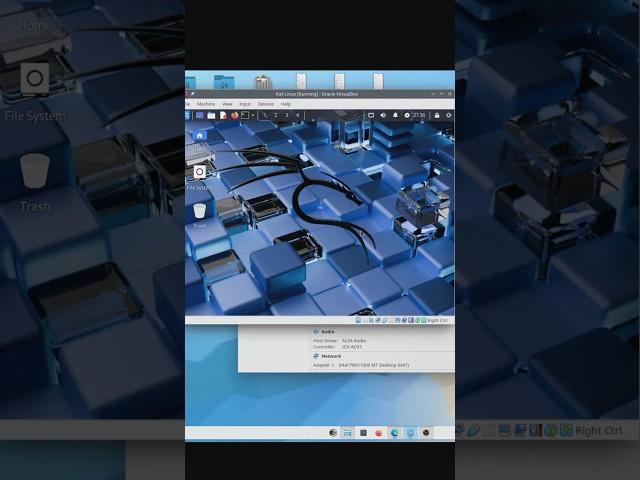640x480 pixels.
Task: Select the full trash bin icon on host desktop
Action: point(263,81)
